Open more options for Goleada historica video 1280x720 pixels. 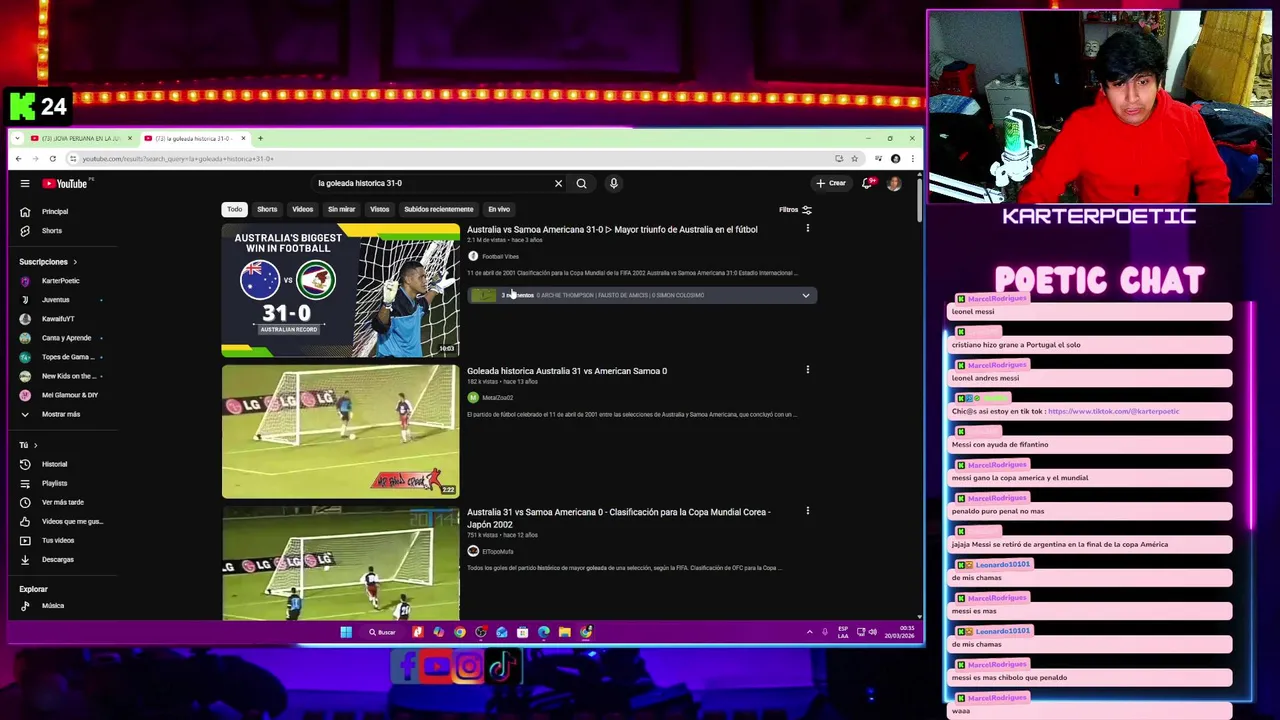pyautogui.click(x=807, y=369)
